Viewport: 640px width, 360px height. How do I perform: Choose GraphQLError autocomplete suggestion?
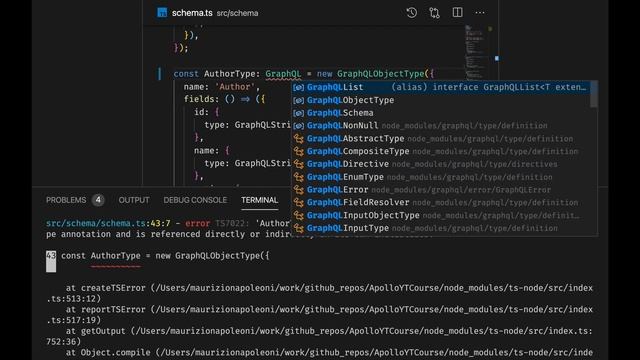pyautogui.click(x=441, y=190)
